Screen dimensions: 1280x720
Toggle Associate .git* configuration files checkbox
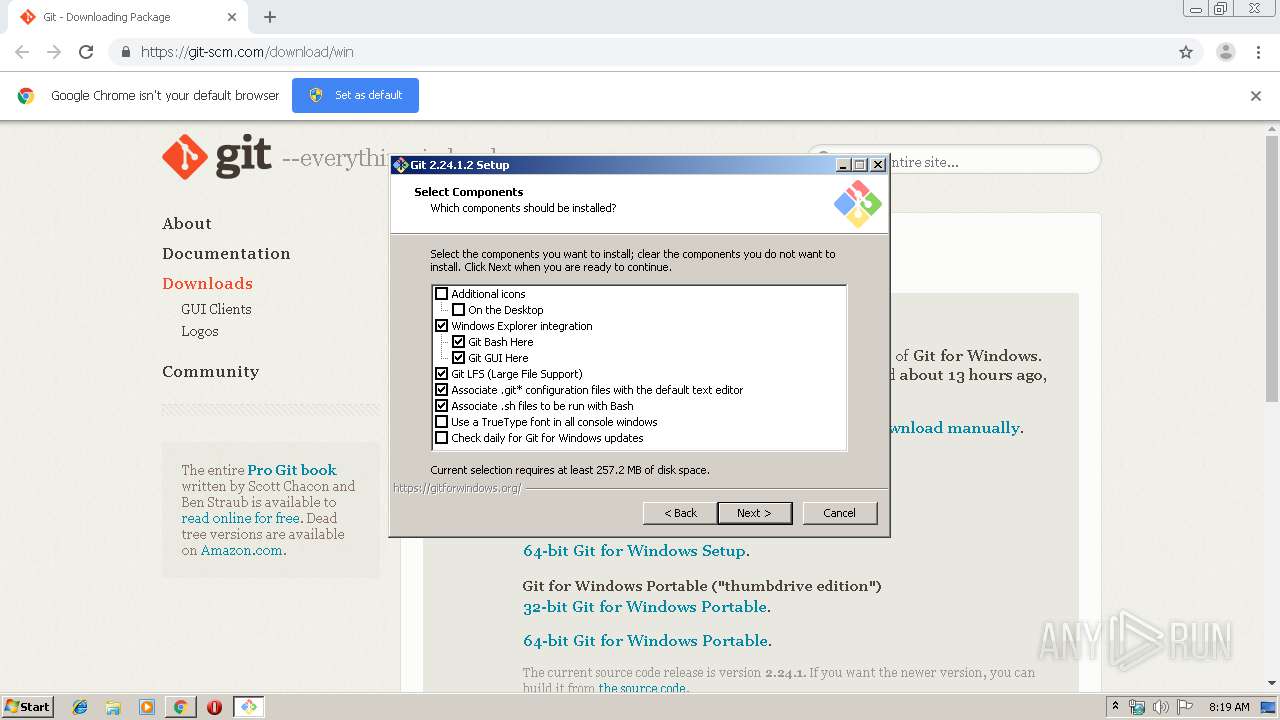[x=442, y=390]
